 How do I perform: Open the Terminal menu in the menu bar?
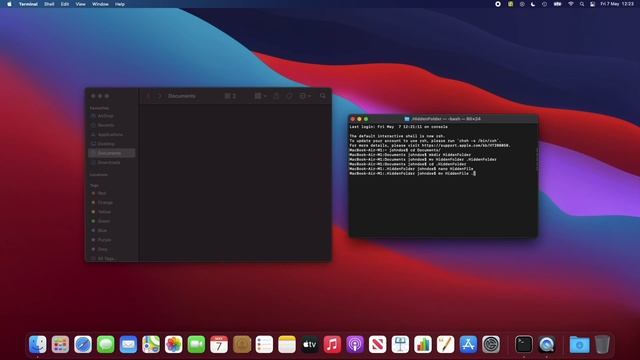coord(28,4)
